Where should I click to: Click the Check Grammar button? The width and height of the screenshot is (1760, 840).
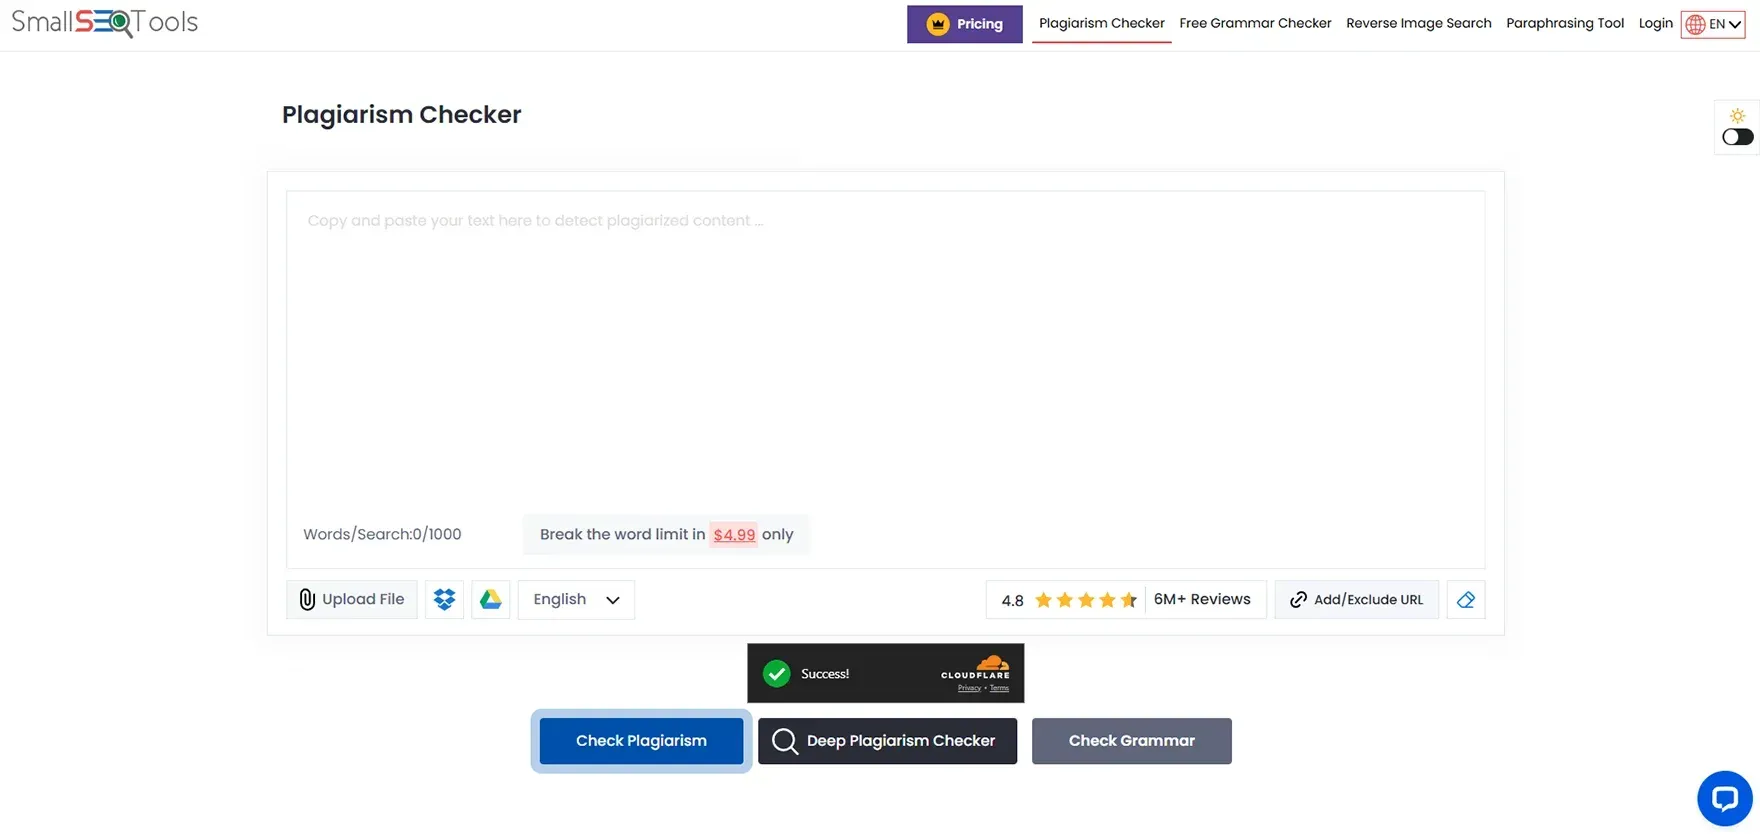1132,741
